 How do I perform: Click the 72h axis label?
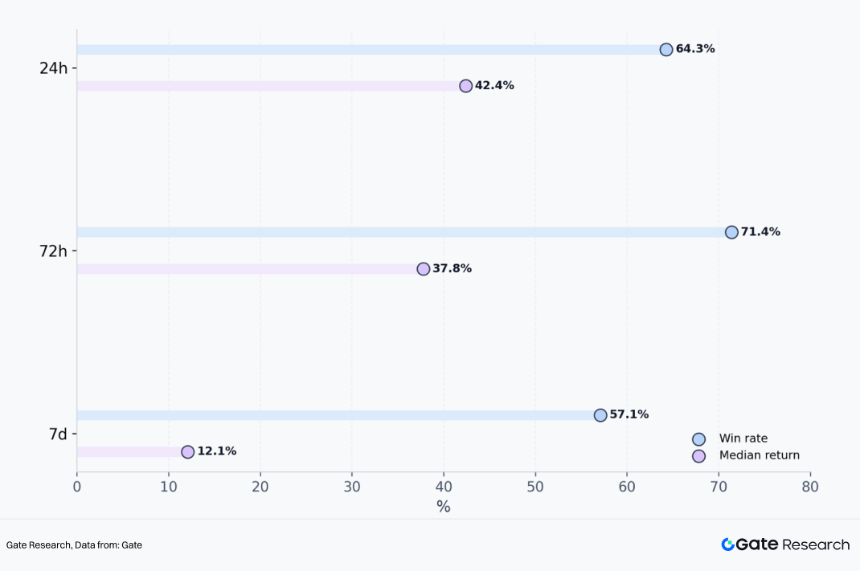pyautogui.click(x=53, y=251)
